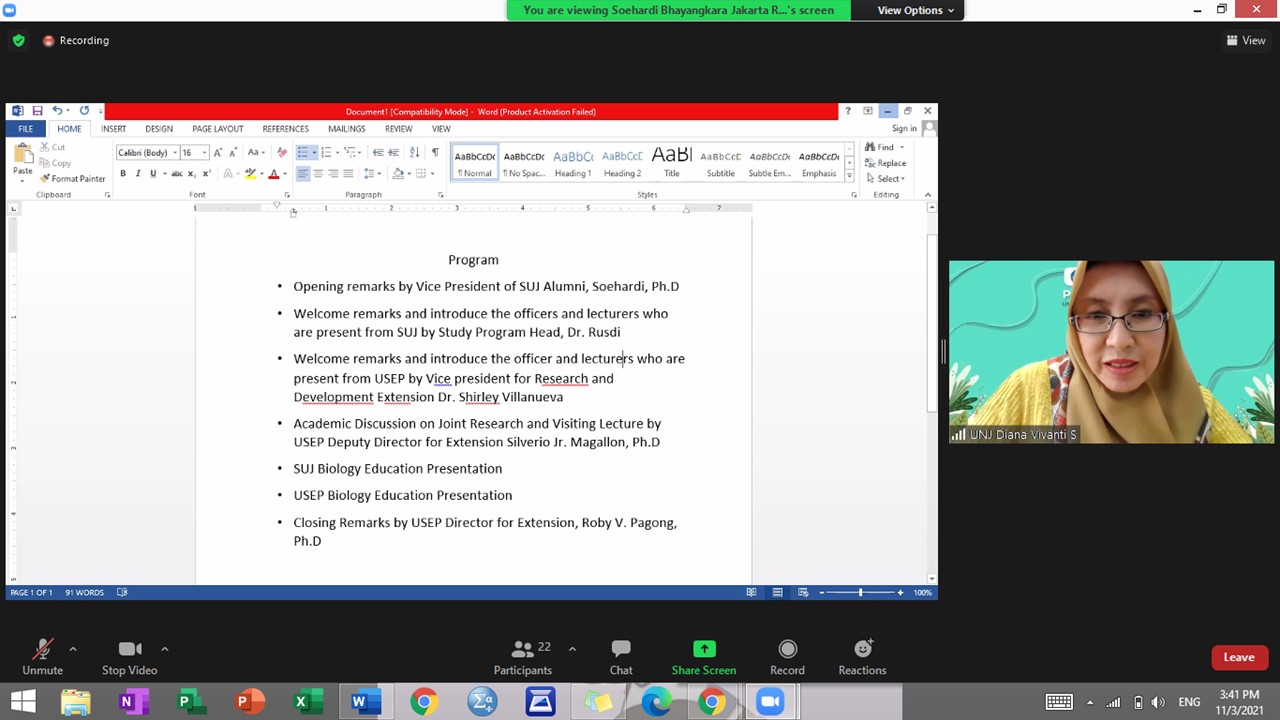Image resolution: width=1280 pixels, height=720 pixels.
Task: Expand video options arrow next to Stop Video
Action: [x=164, y=649]
